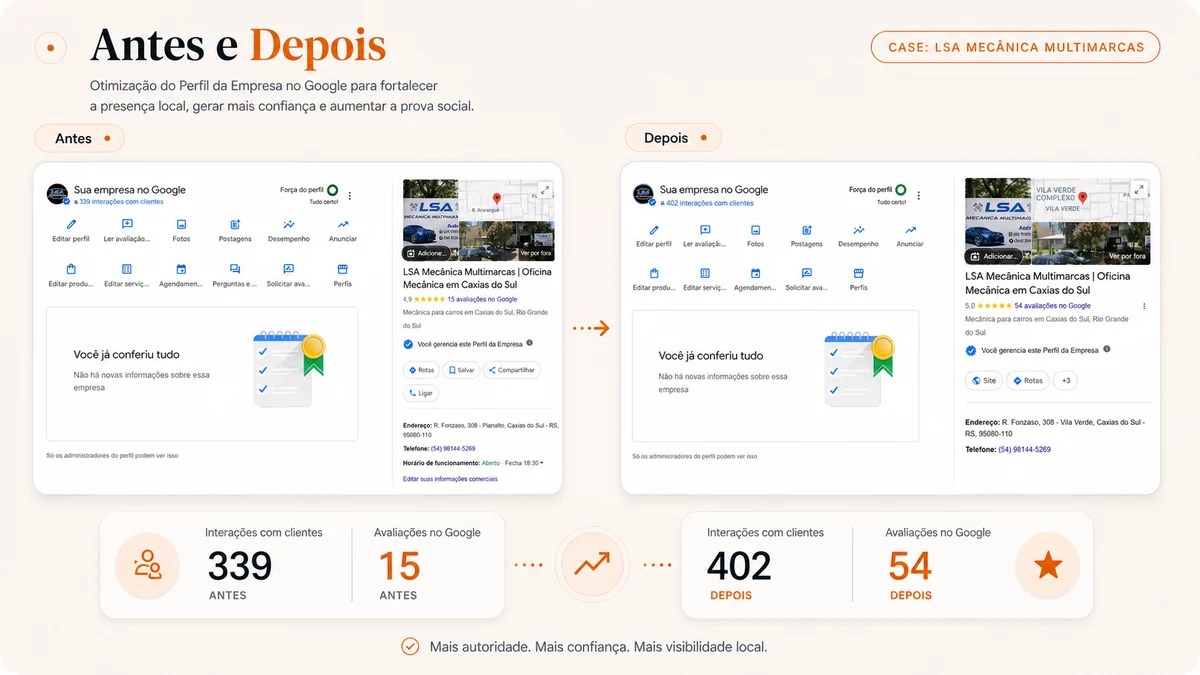1200x675 pixels.
Task: Open Editar produtos in the Antes panel
Action: click(x=70, y=275)
